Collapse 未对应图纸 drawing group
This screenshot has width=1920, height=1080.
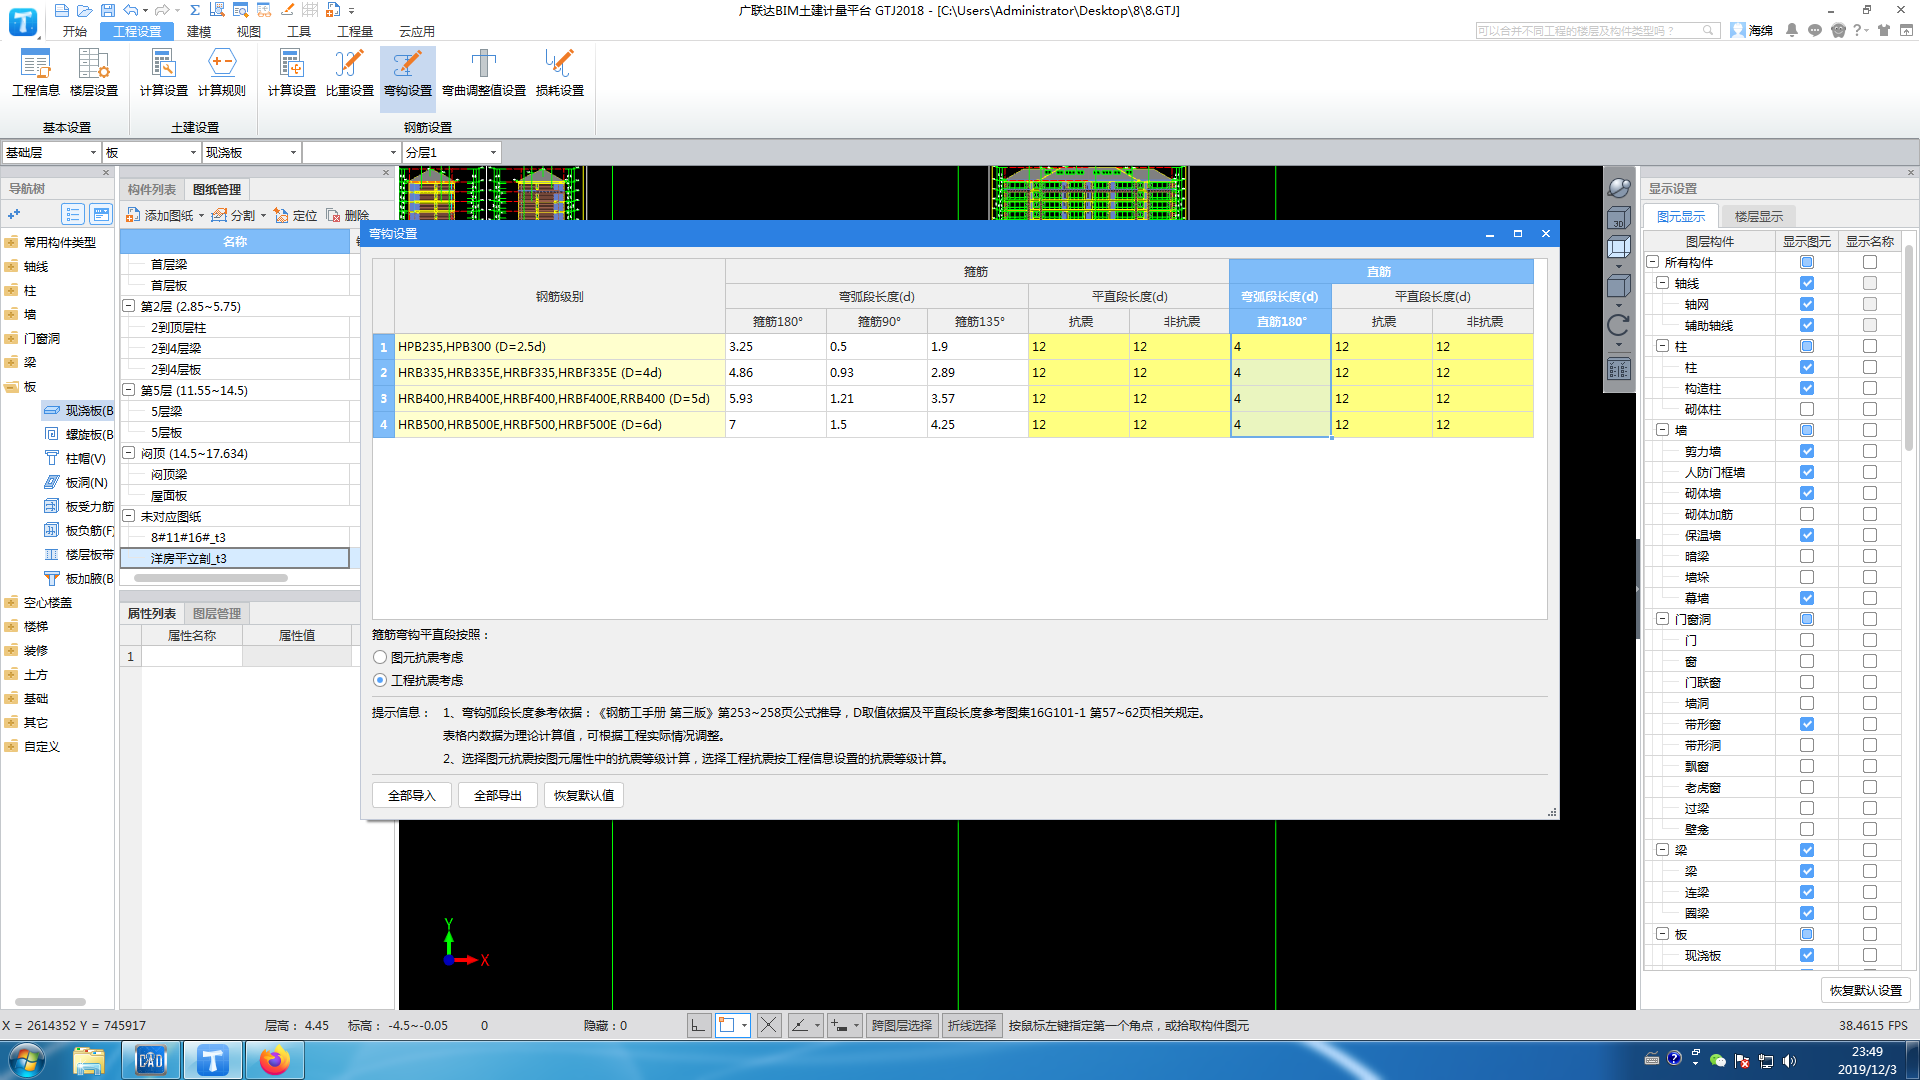(129, 516)
